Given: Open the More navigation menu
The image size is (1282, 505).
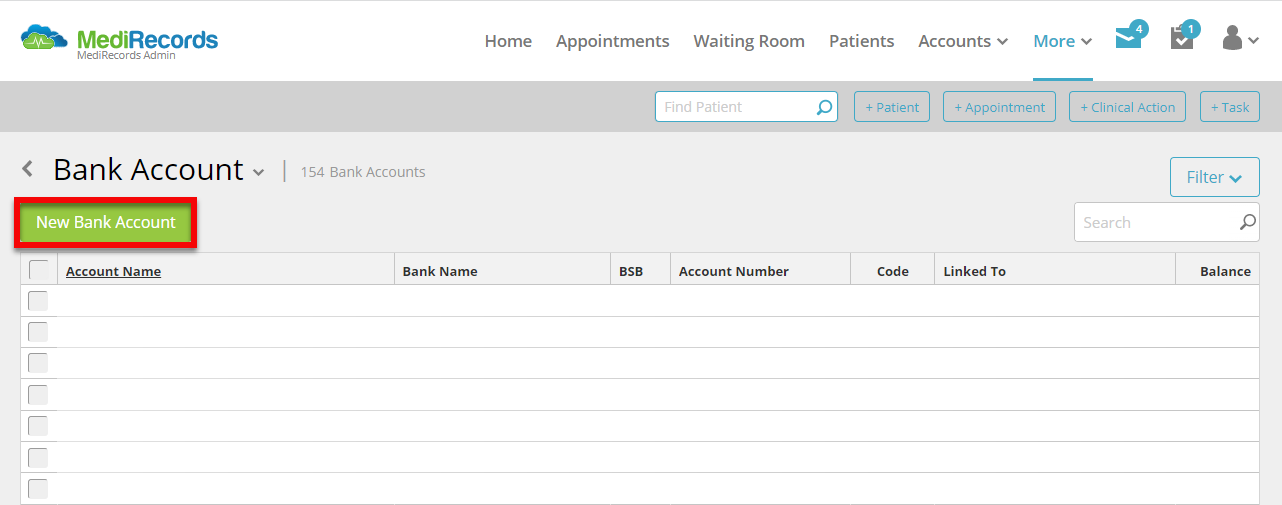Looking at the screenshot, I should [1062, 41].
